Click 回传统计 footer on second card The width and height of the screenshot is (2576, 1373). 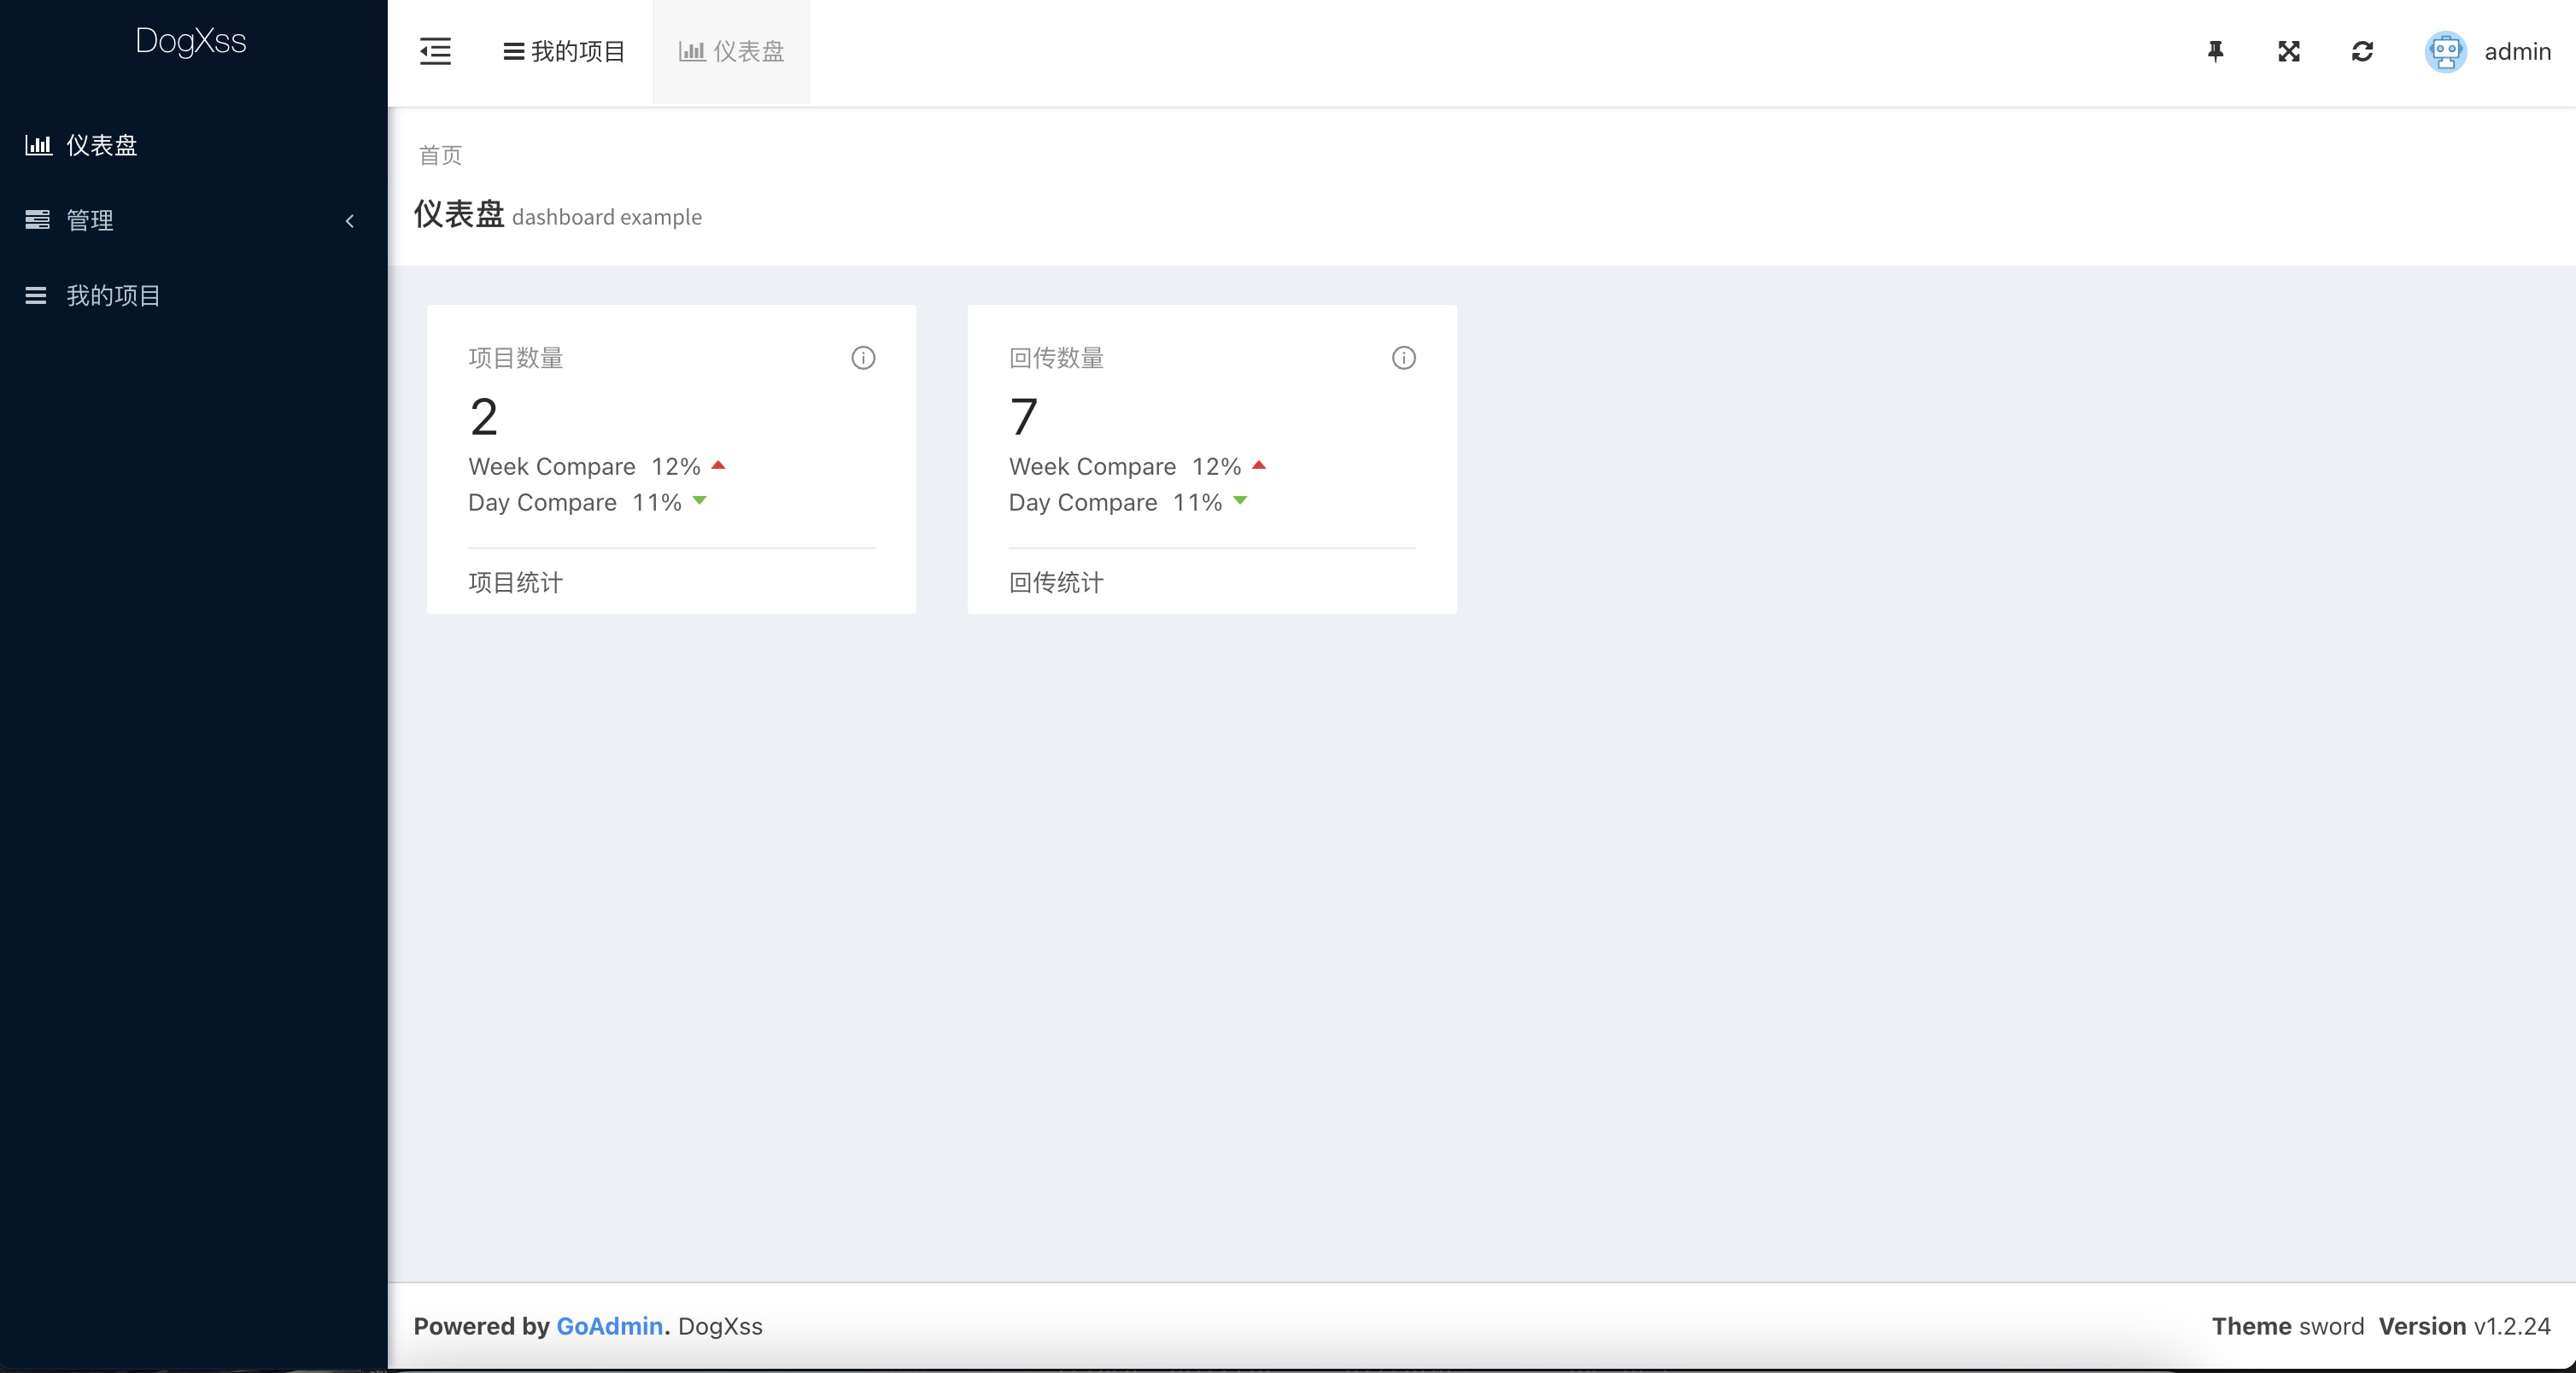pos(1056,583)
